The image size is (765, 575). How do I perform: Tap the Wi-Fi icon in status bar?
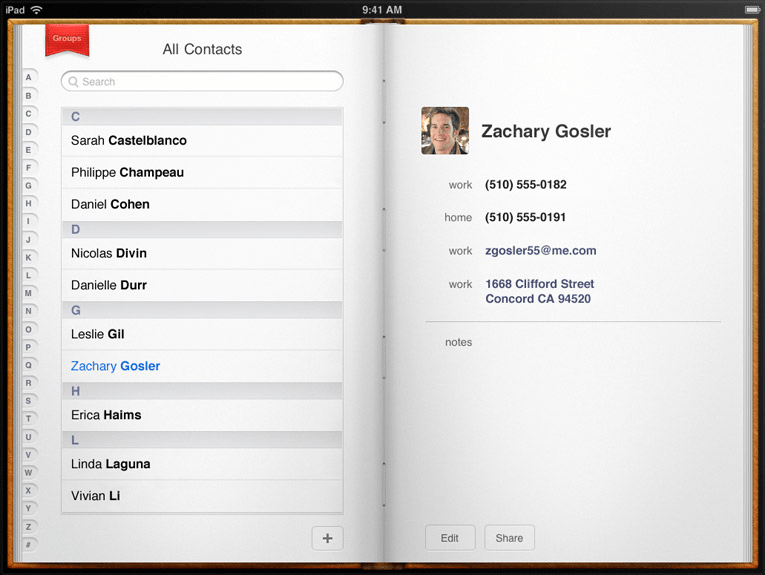coord(36,8)
